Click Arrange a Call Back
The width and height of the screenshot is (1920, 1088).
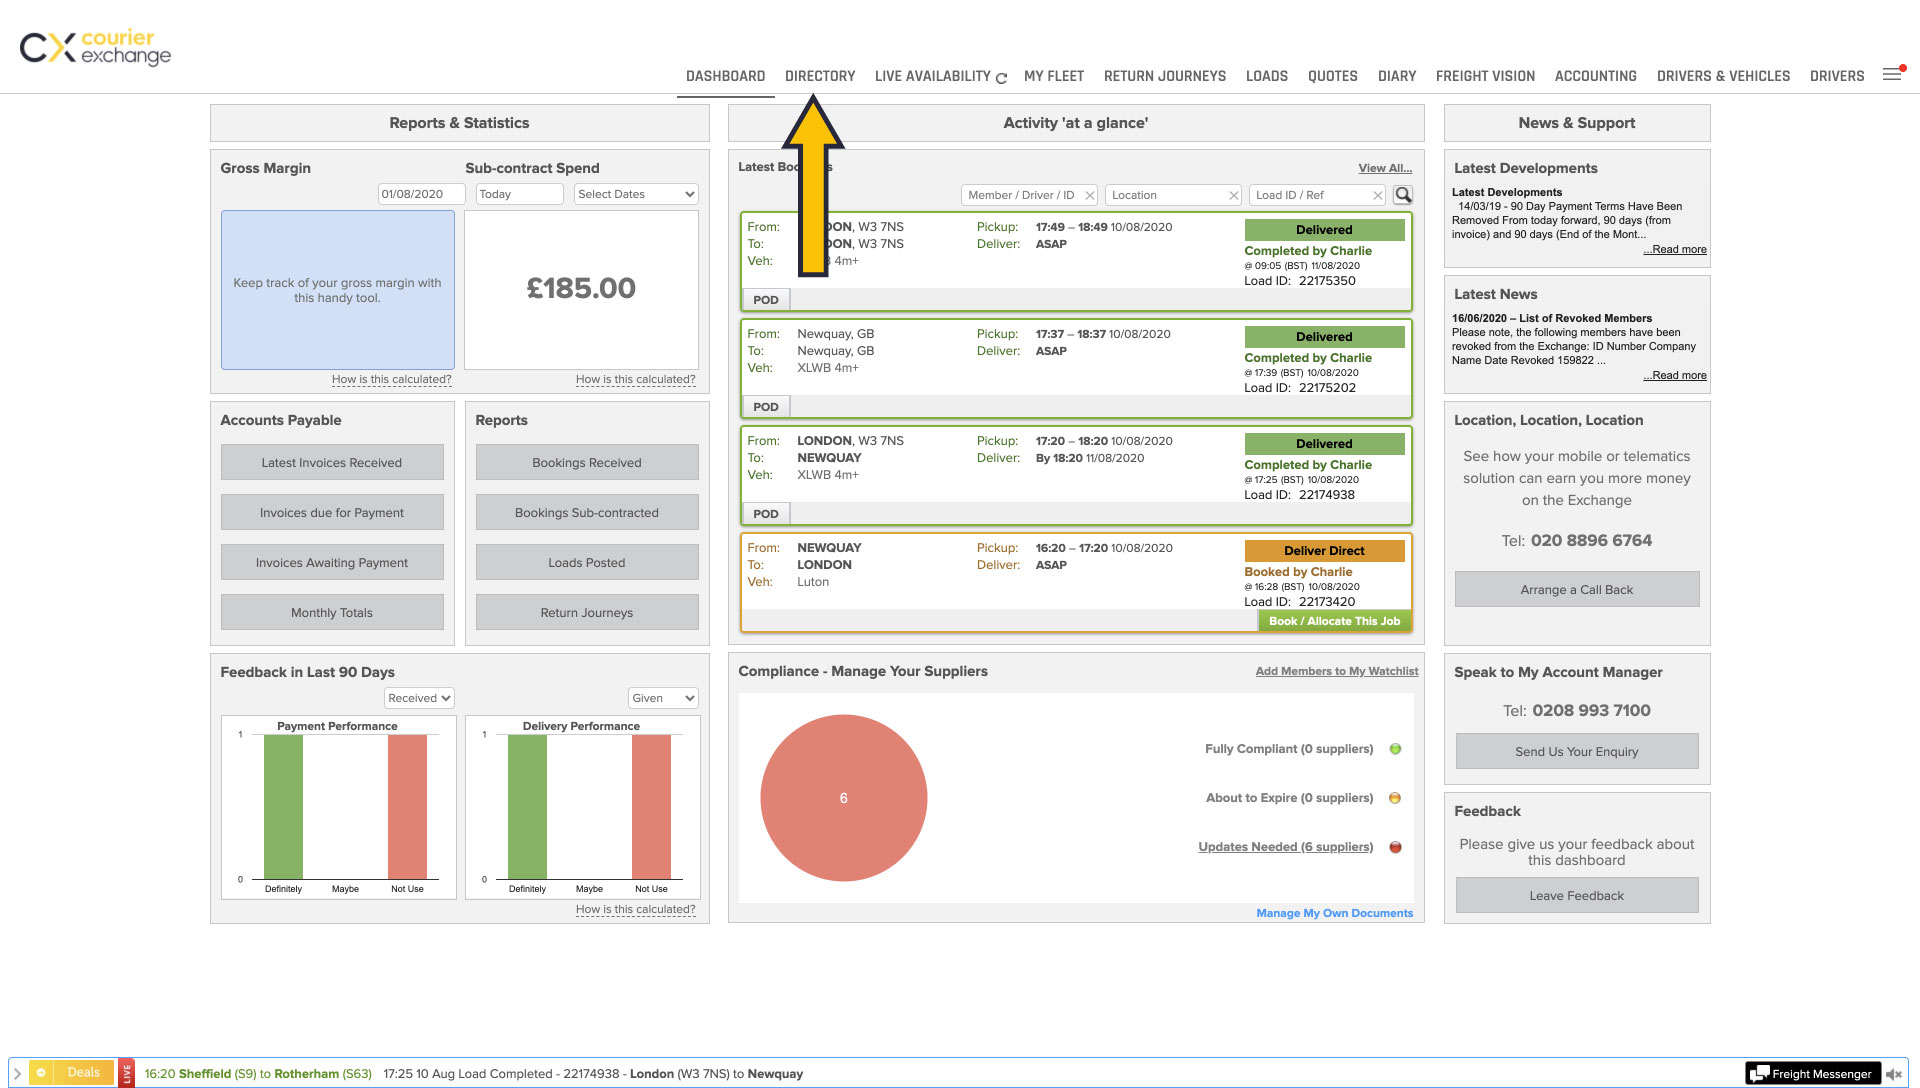[1577, 589]
